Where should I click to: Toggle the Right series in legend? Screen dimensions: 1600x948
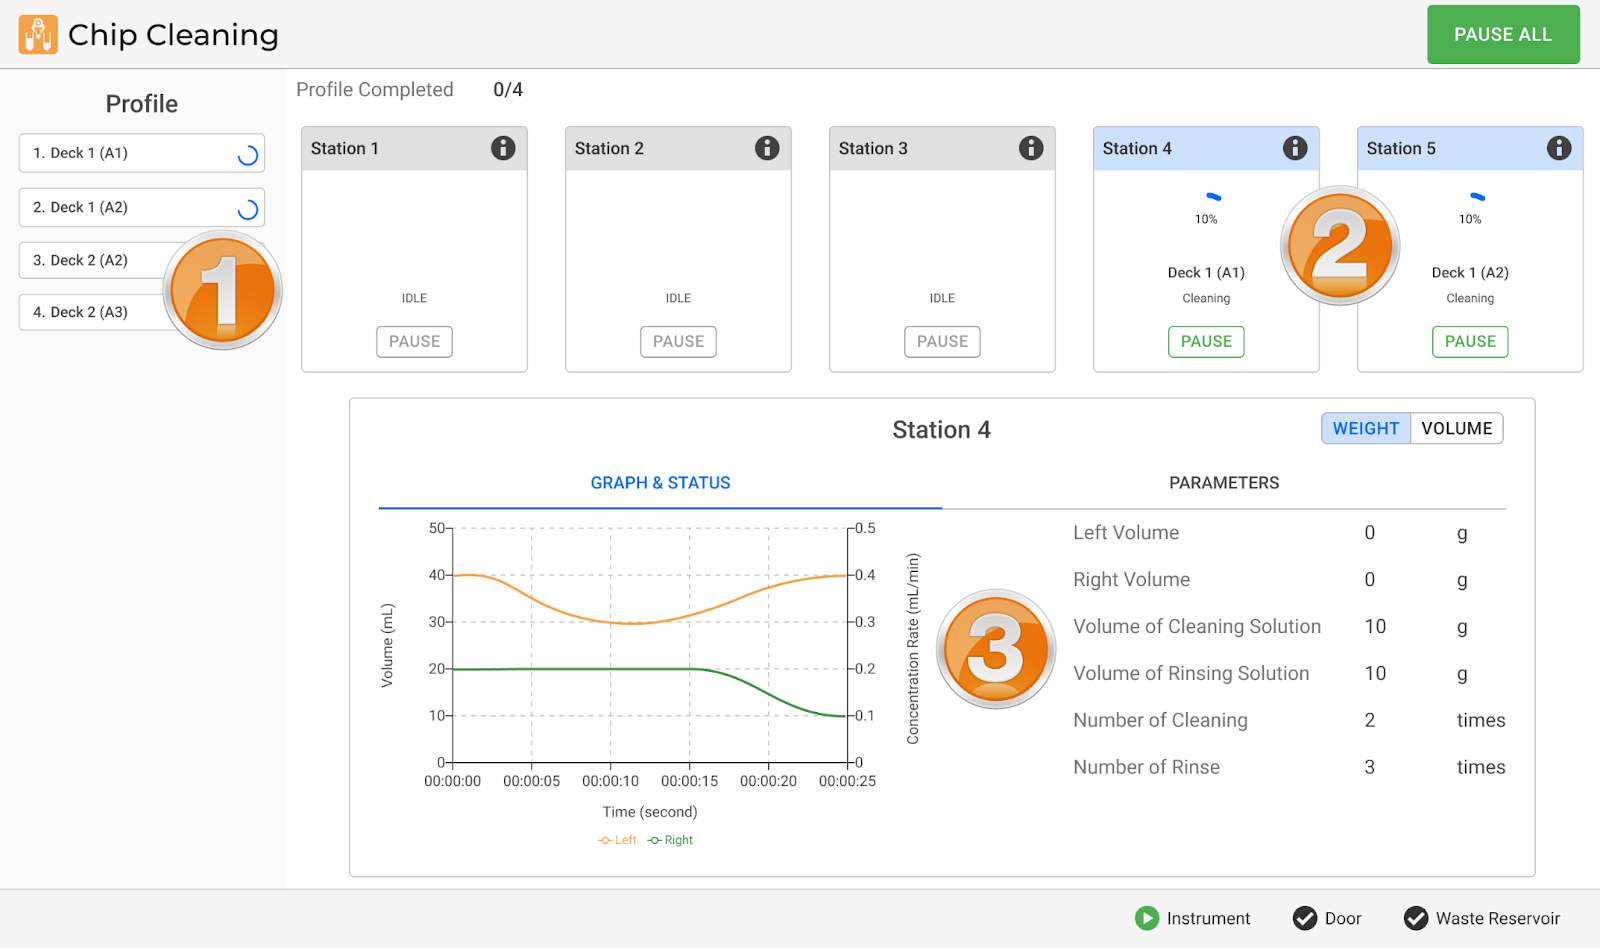tap(671, 840)
